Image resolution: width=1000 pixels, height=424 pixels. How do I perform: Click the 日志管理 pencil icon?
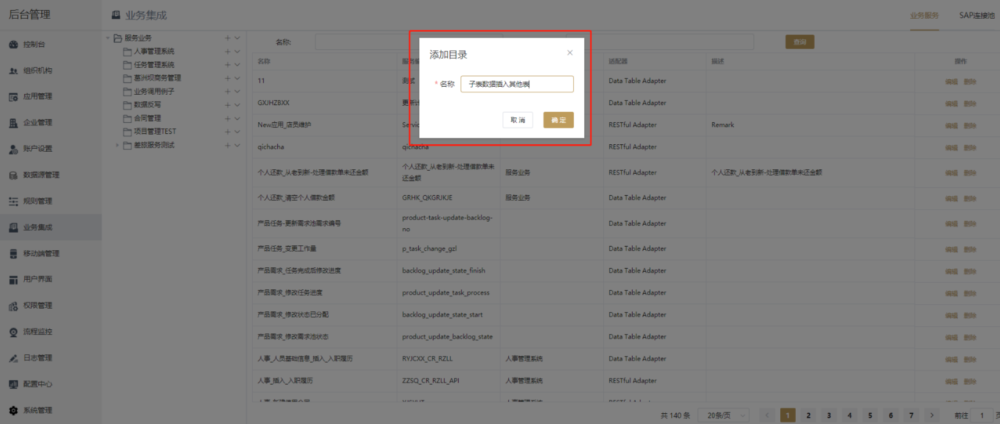[x=12, y=357]
